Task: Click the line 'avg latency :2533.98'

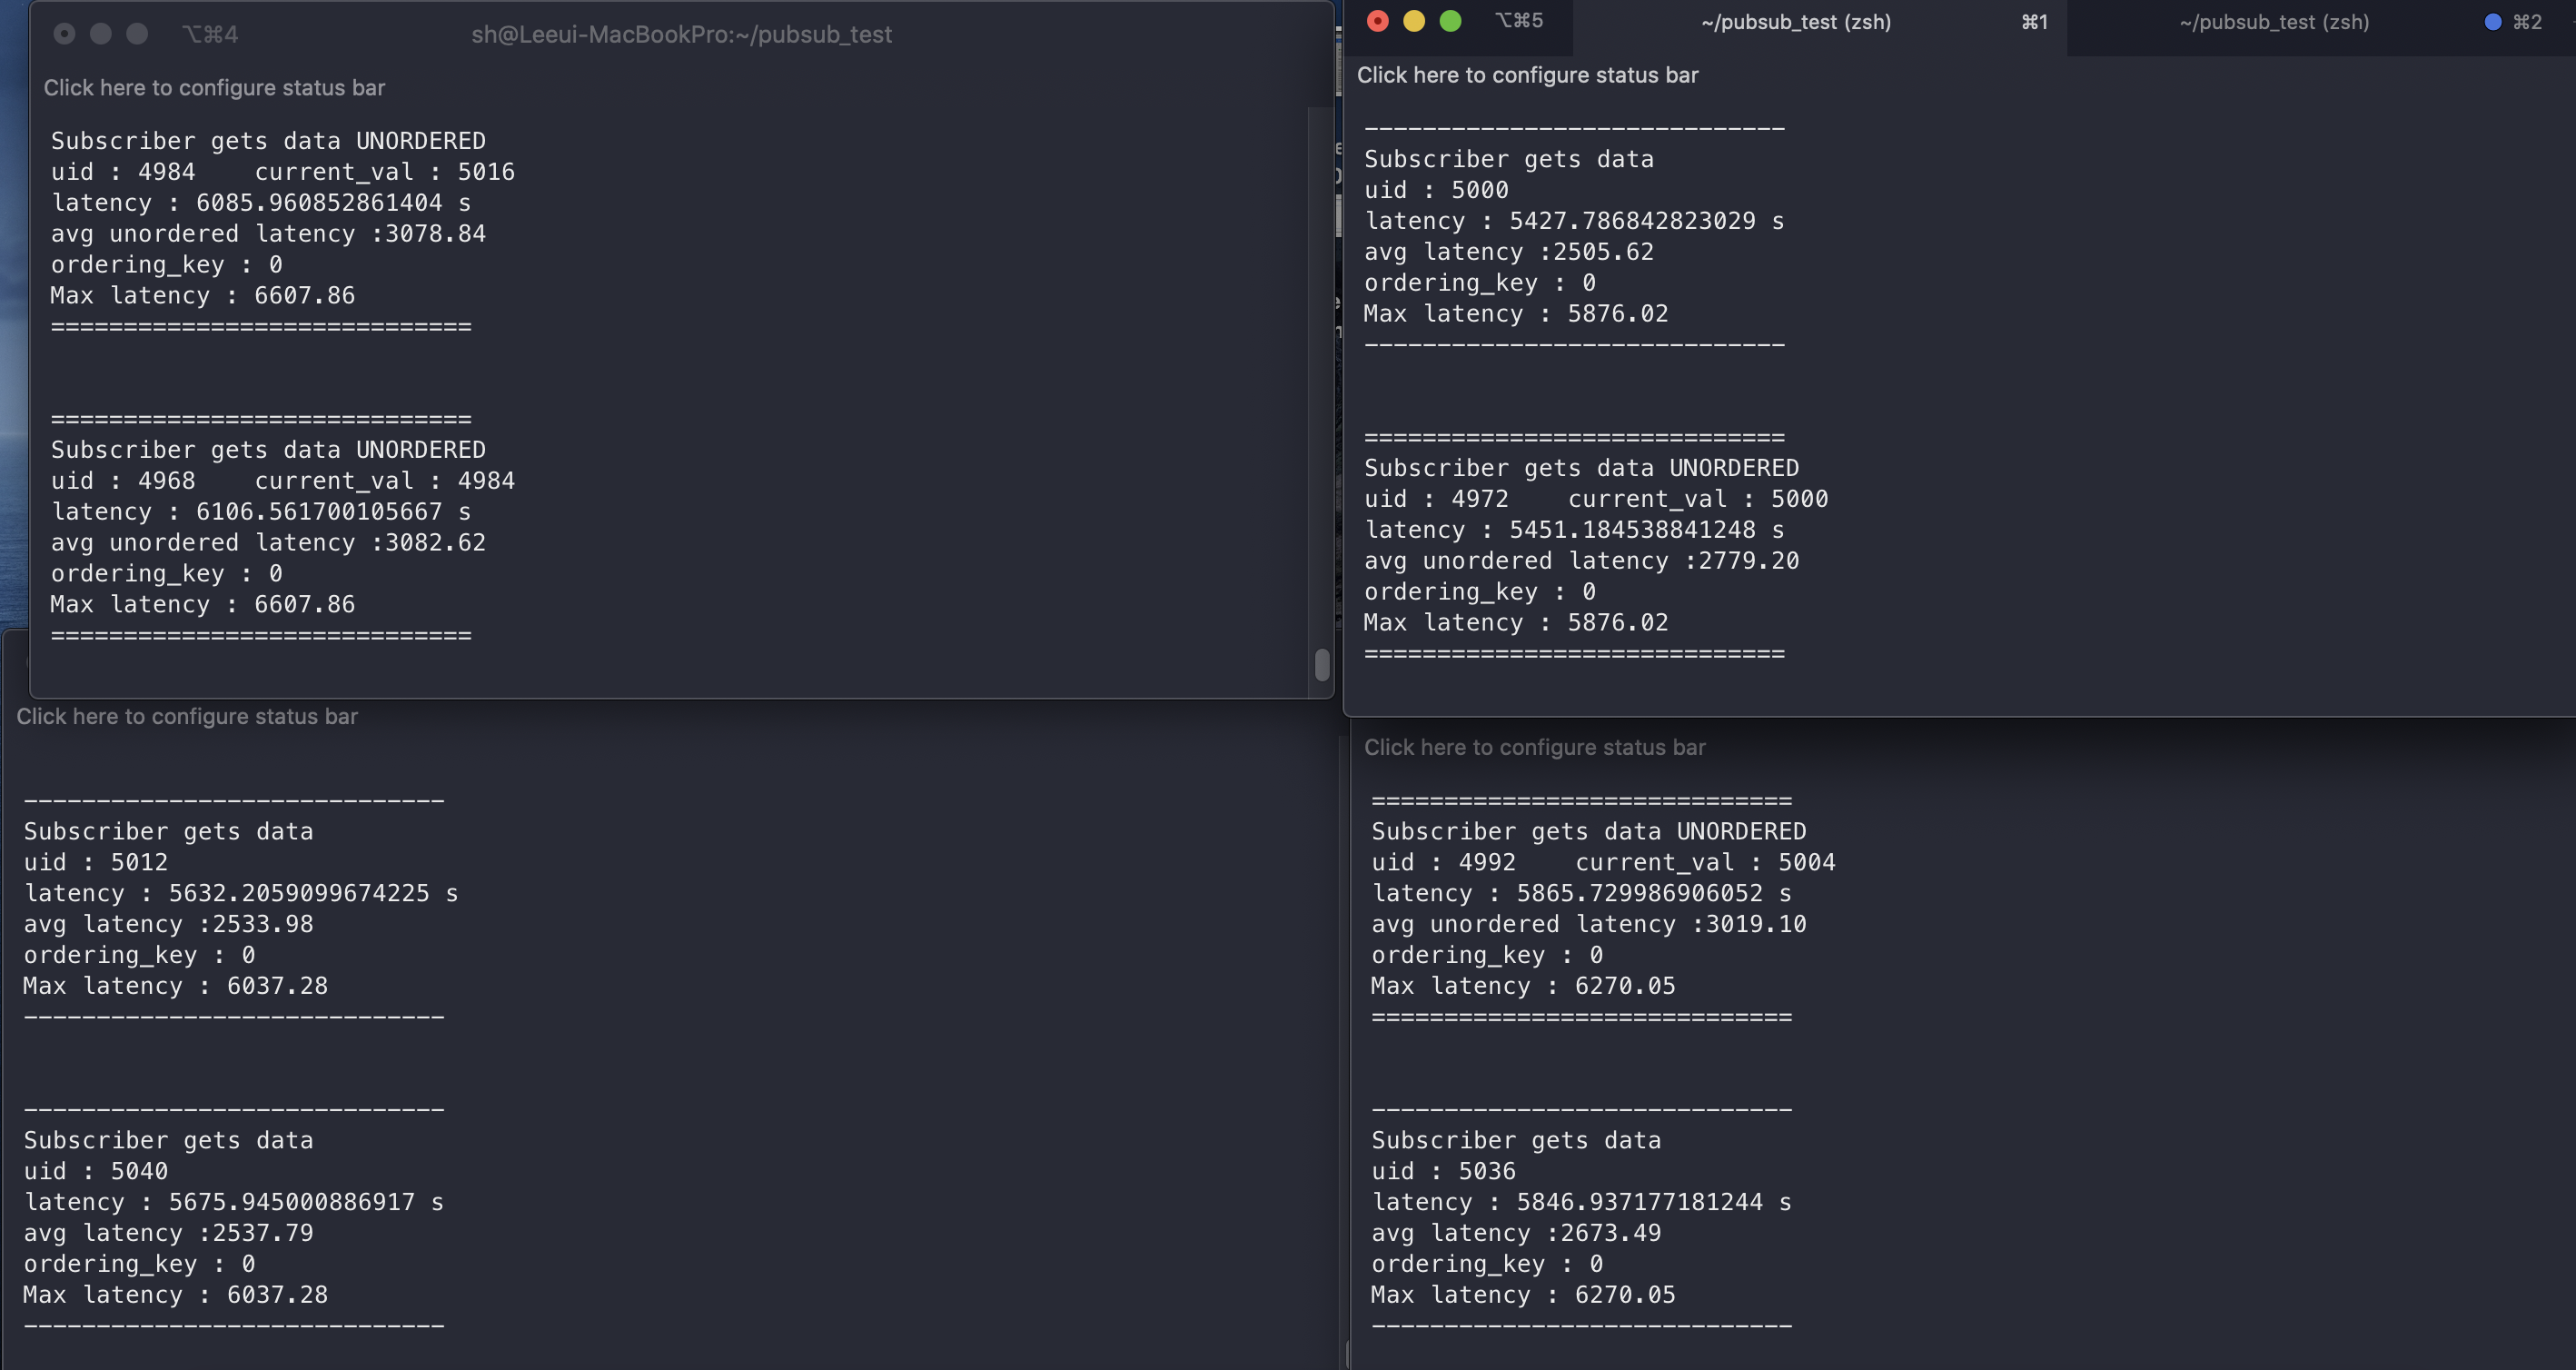Action: point(169,924)
